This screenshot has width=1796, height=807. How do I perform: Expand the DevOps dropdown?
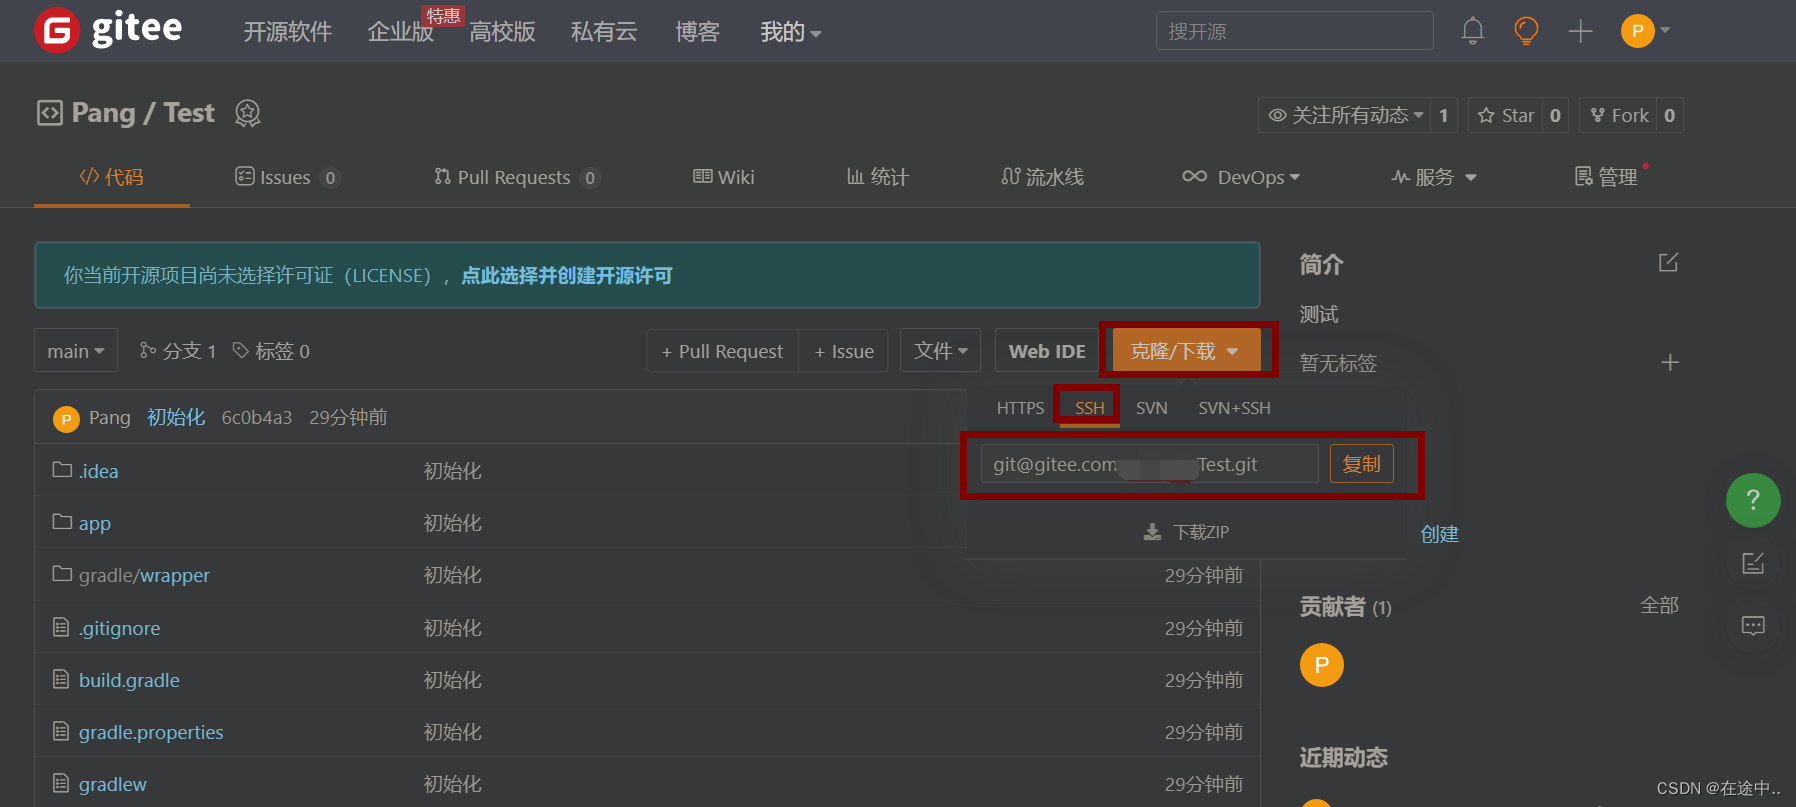[x=1241, y=177]
